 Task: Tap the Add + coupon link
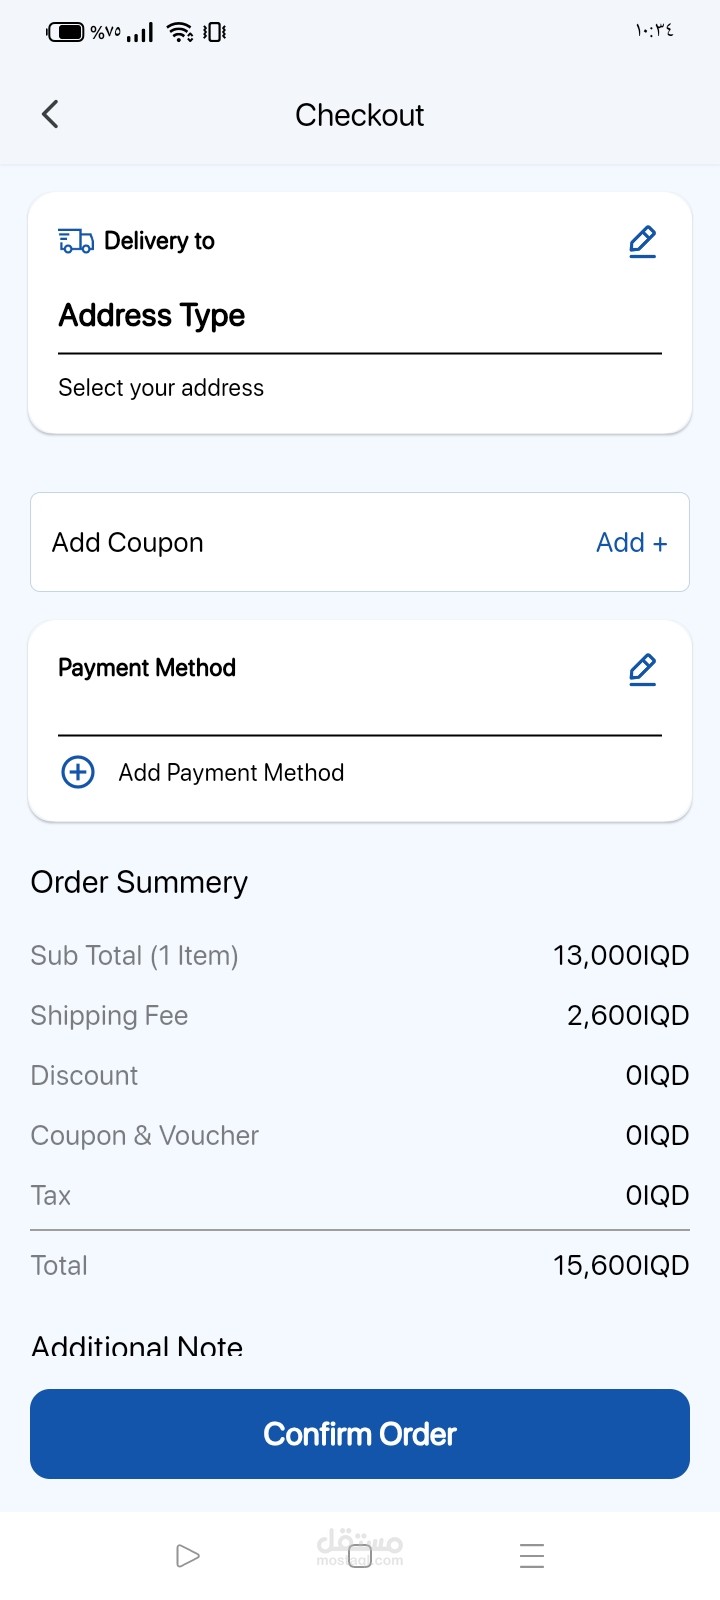click(x=631, y=543)
